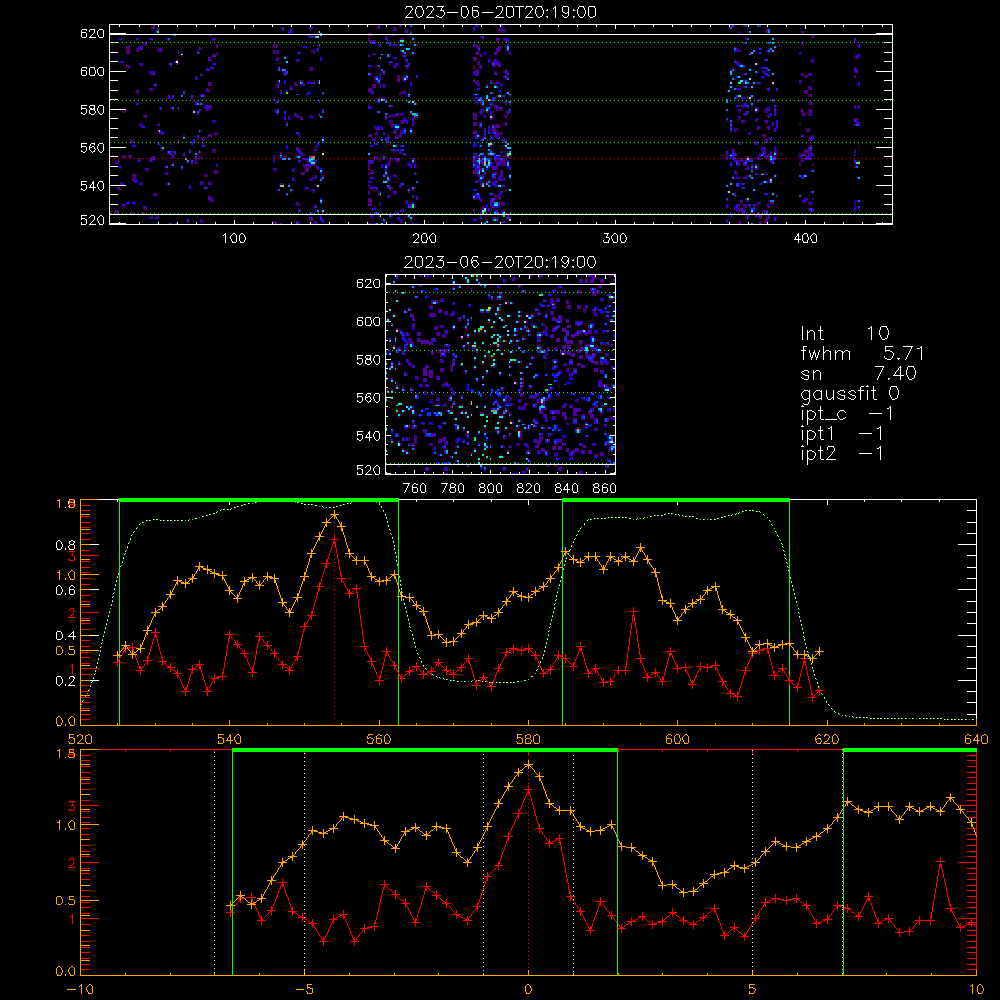This screenshot has height=1000, width=1000.
Task: Click the x-axis label 5 of the bottom plot
Action: [x=753, y=989]
